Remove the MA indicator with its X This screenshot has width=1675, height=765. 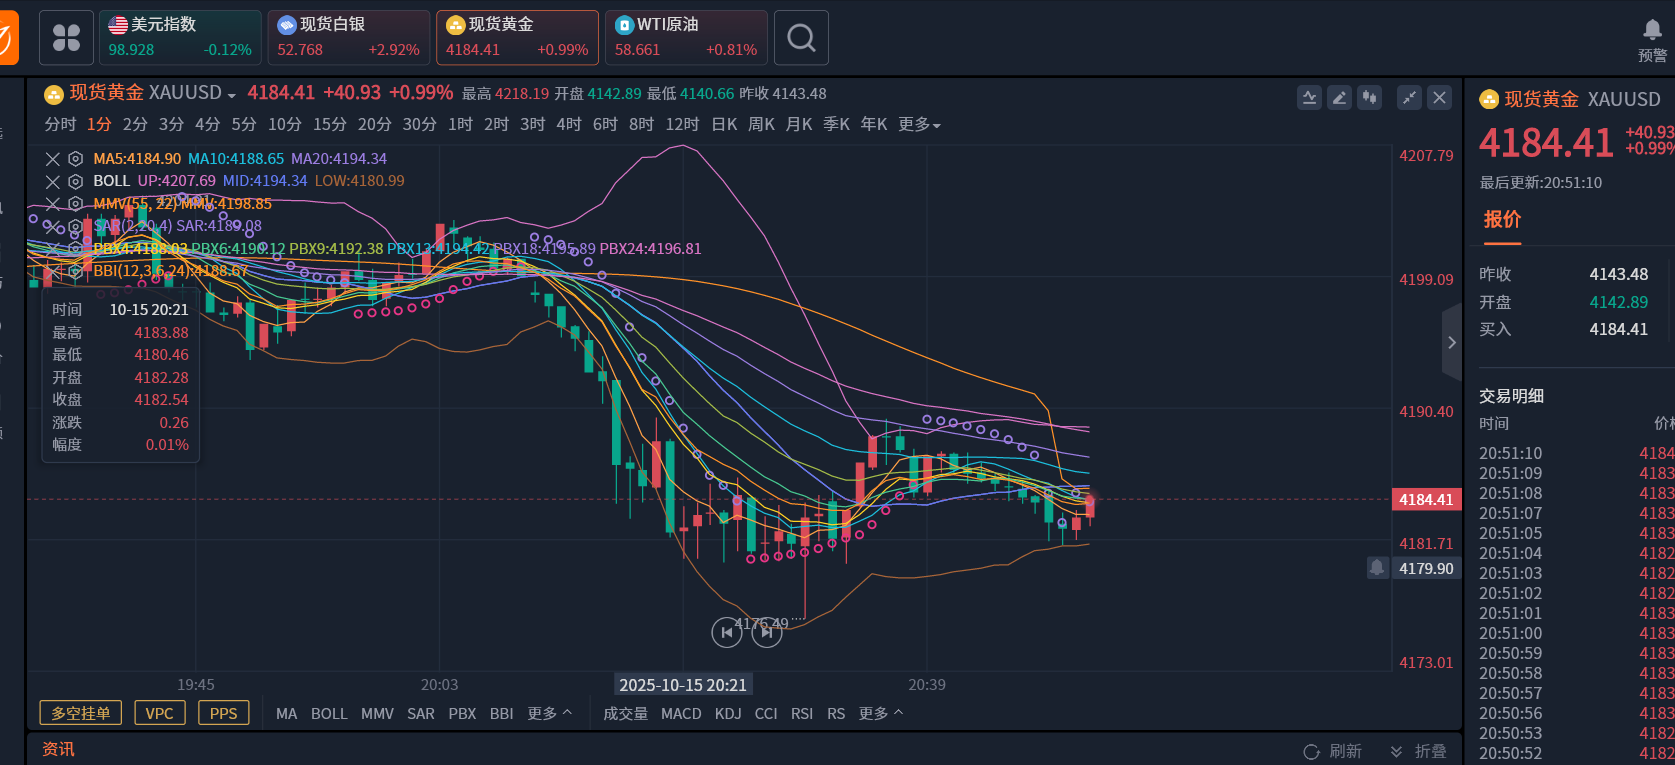pyautogui.click(x=53, y=159)
